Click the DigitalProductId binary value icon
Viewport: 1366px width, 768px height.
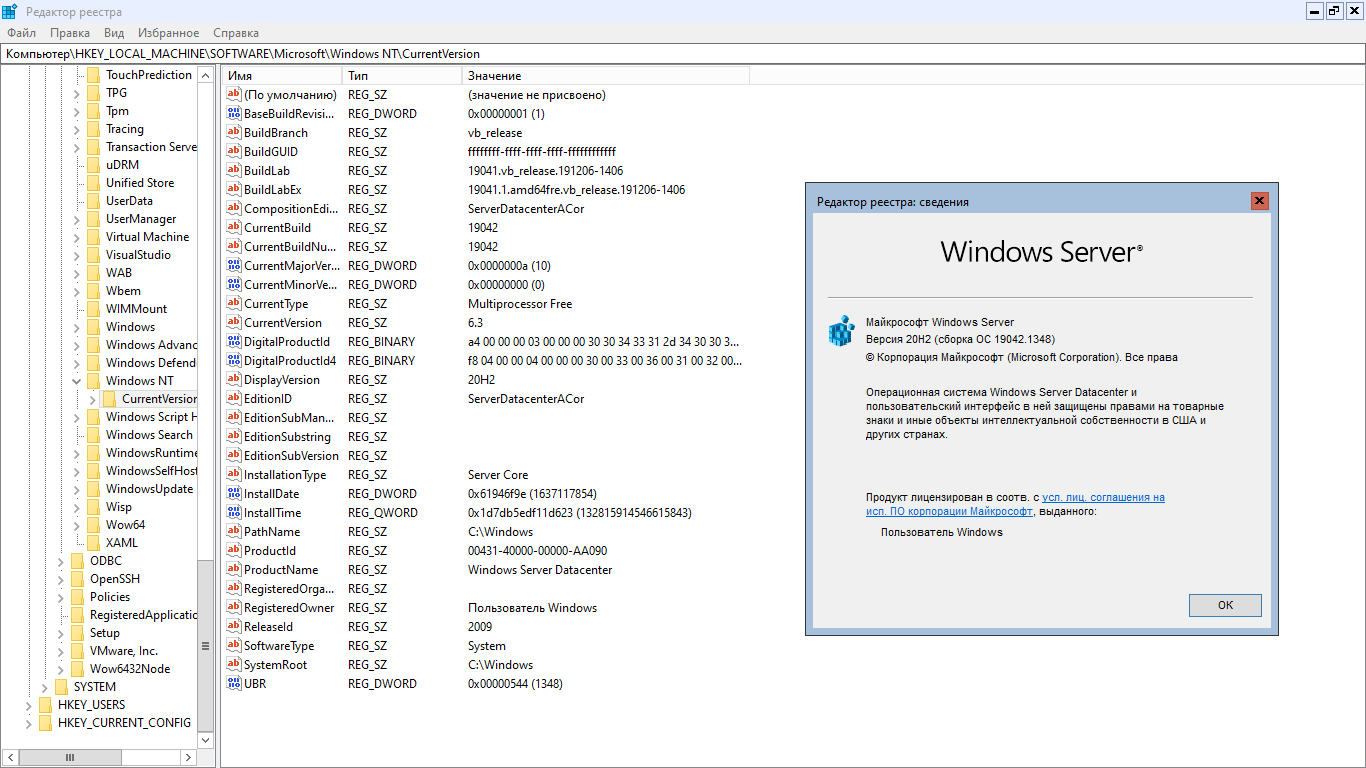(x=234, y=342)
